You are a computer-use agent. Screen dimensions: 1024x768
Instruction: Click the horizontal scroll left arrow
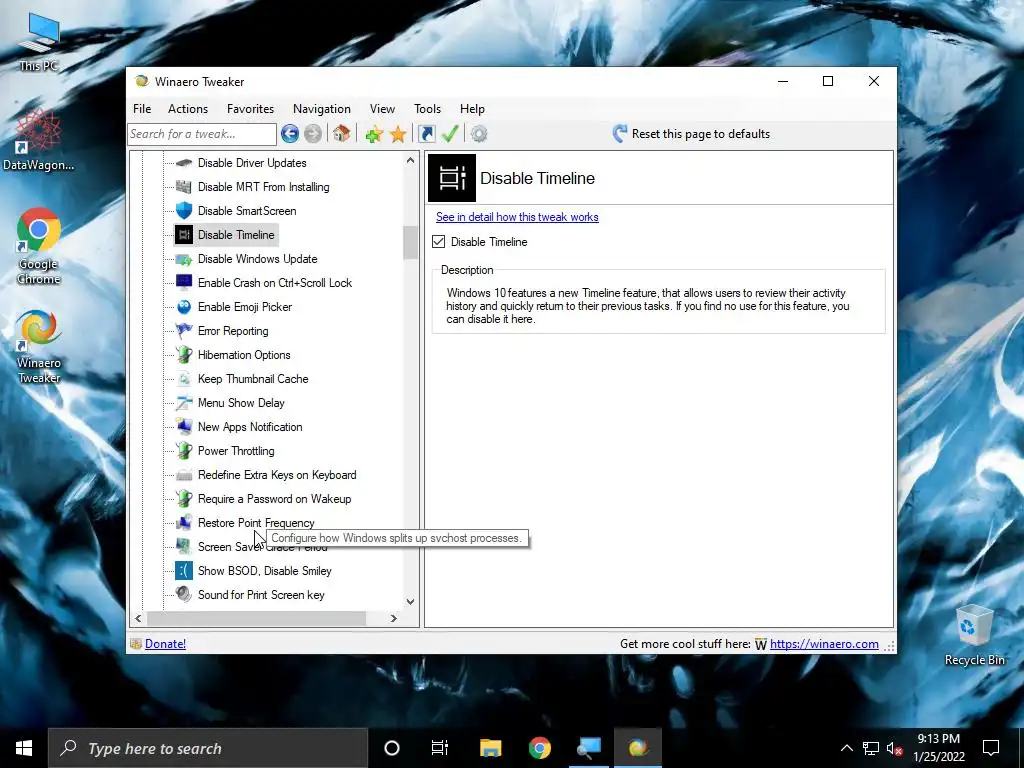(x=138, y=618)
